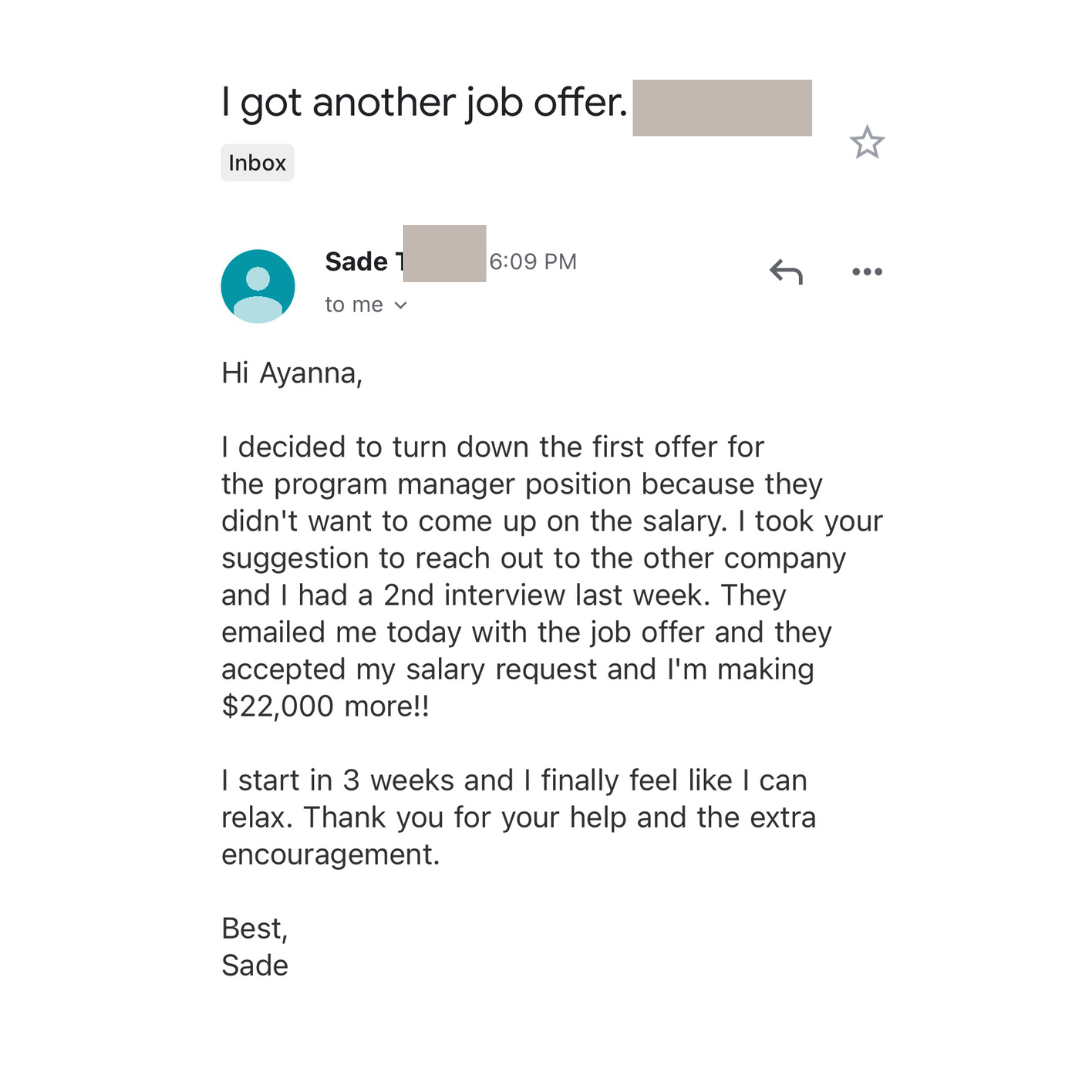Reply to Sade's email

pos(785,271)
